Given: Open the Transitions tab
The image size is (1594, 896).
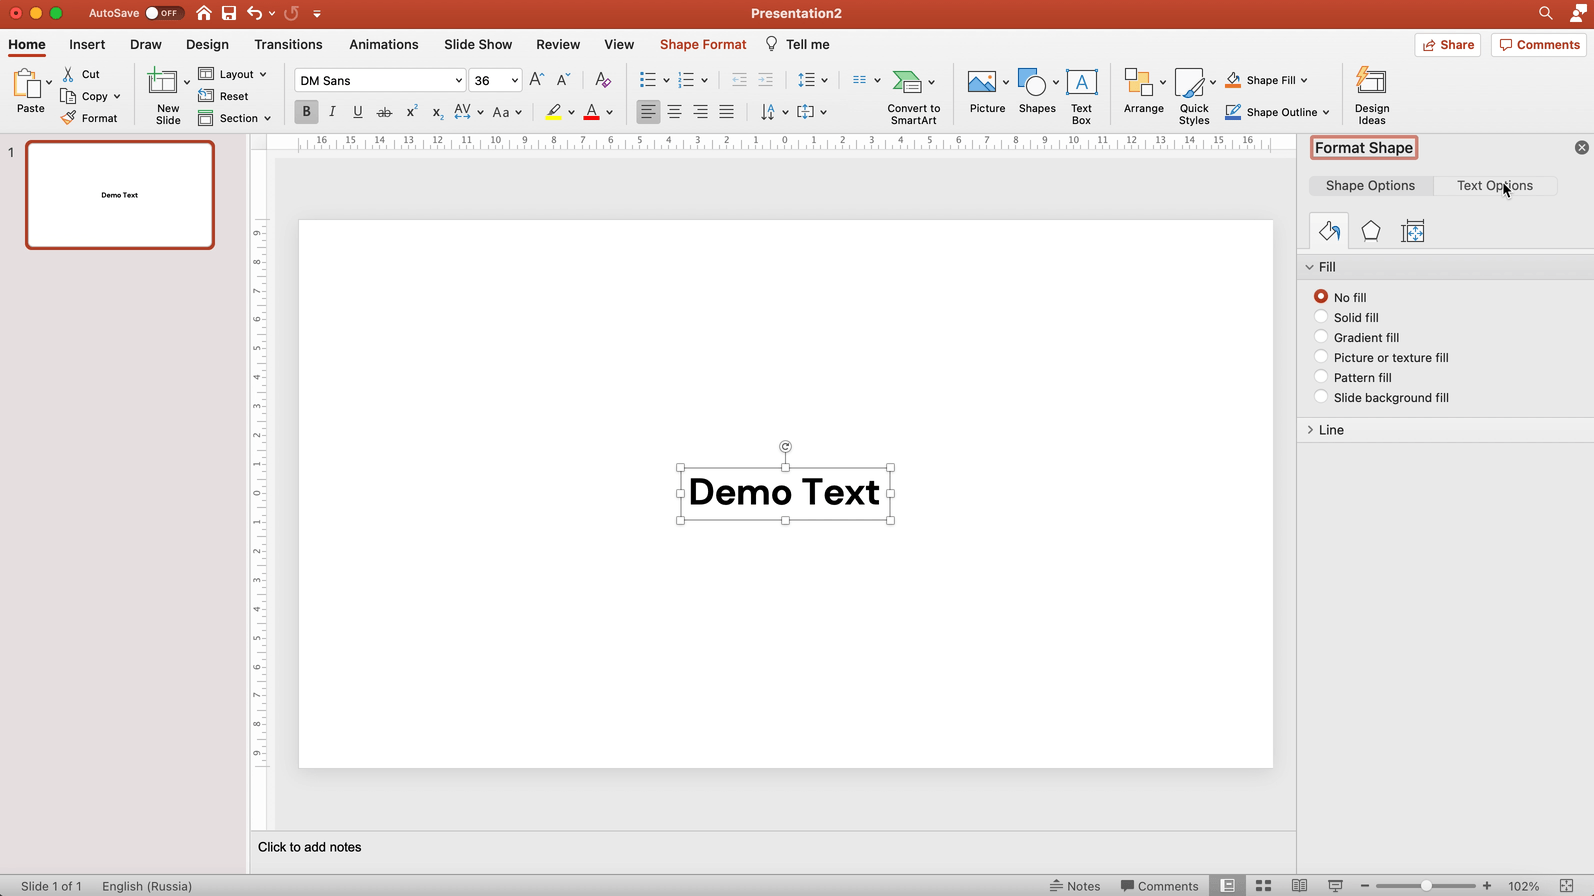Looking at the screenshot, I should [288, 44].
